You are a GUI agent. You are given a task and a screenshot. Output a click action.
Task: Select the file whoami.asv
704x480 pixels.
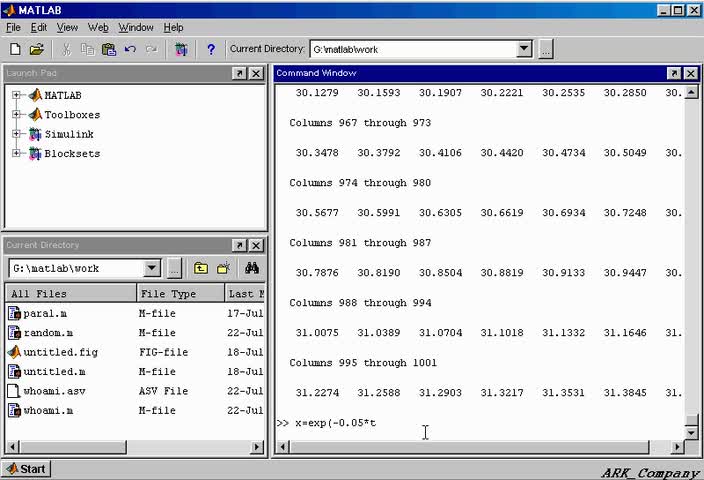click(x=54, y=391)
